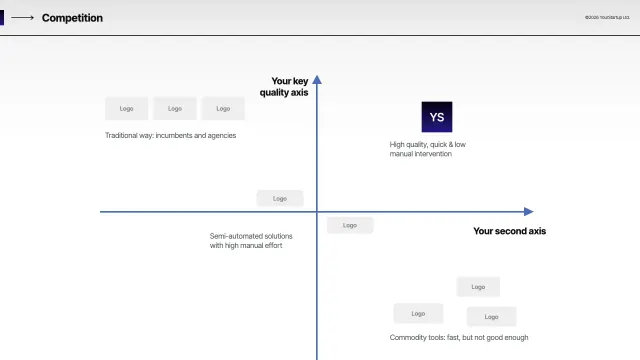Click 'Semi-automated solutions with high manual effort' text
The height and width of the screenshot is (360, 640).
point(251,241)
